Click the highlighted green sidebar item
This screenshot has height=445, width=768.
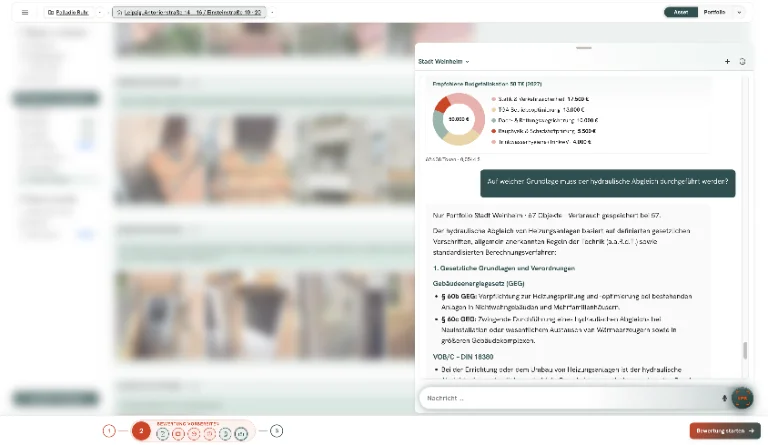point(55,98)
